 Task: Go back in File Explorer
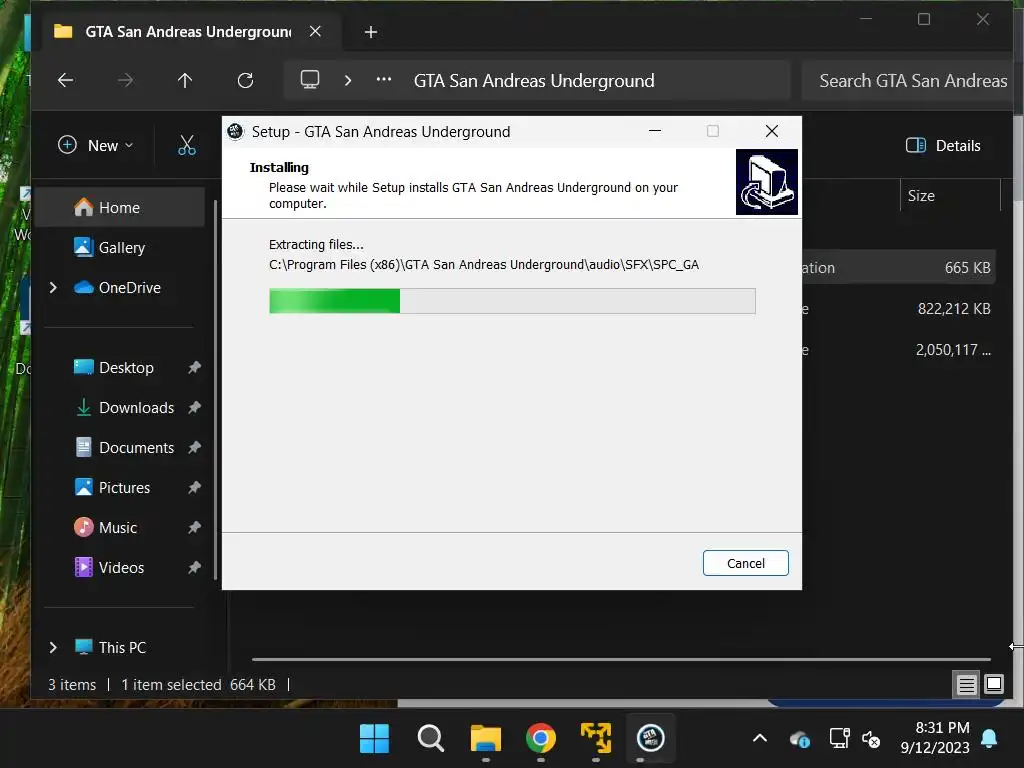(66, 80)
